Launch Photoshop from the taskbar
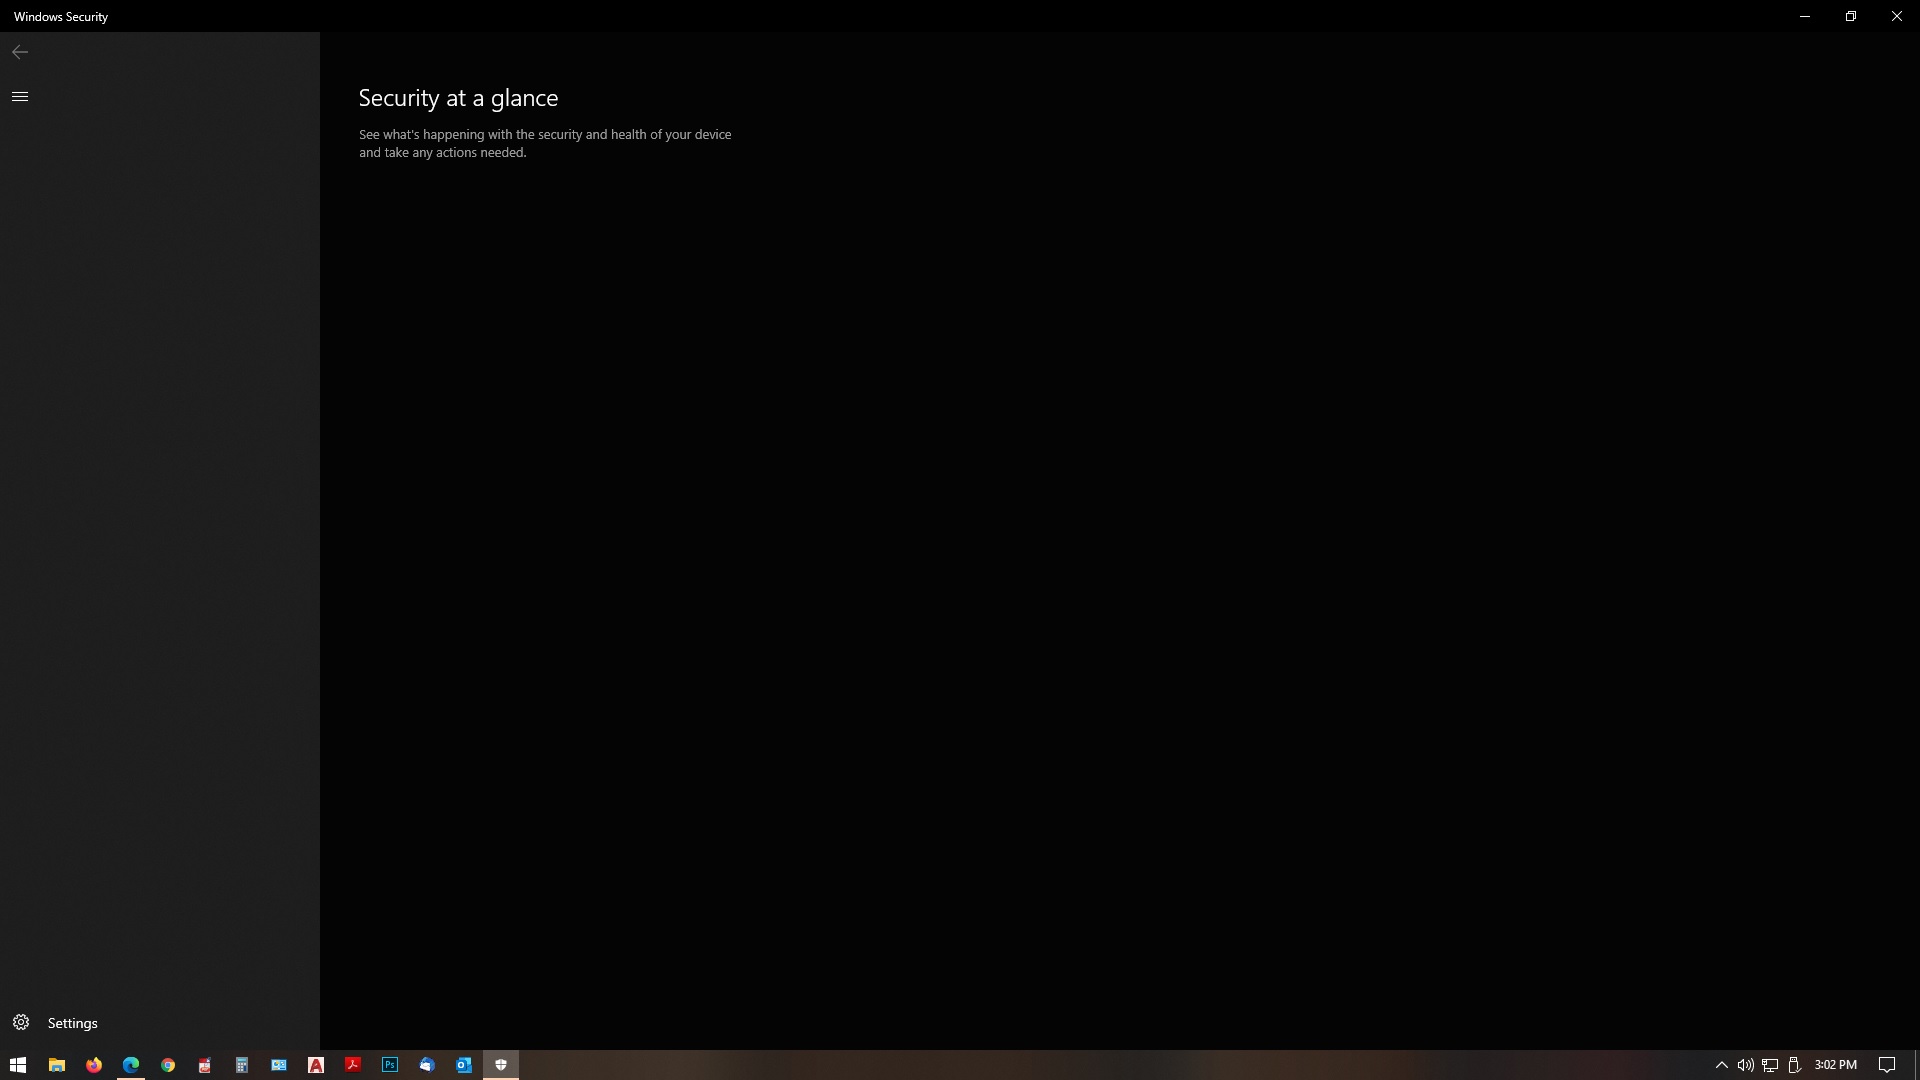The image size is (1920, 1080). coord(390,1065)
